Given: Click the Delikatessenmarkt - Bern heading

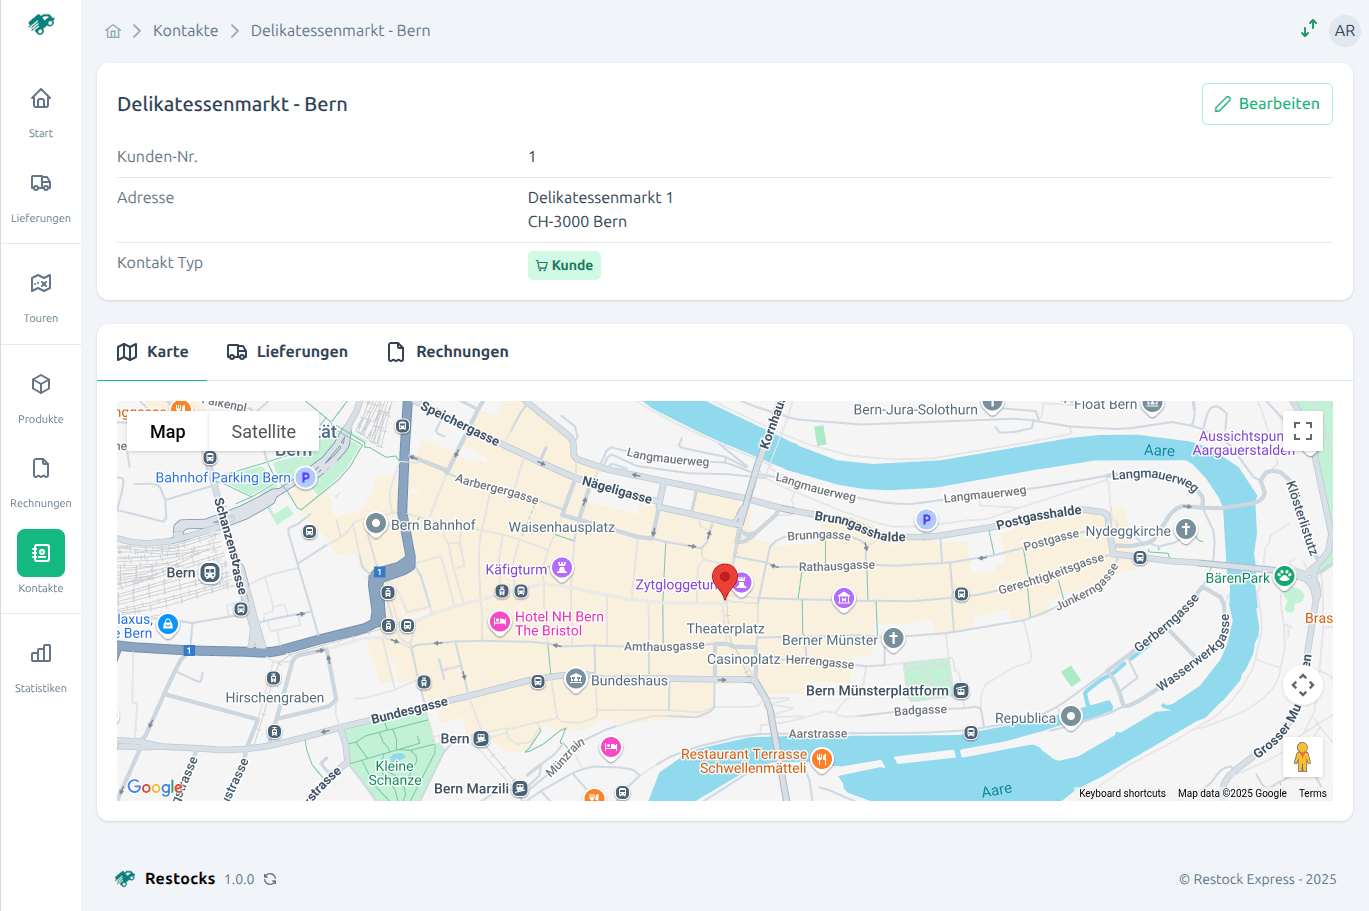Looking at the screenshot, I should pos(232,104).
